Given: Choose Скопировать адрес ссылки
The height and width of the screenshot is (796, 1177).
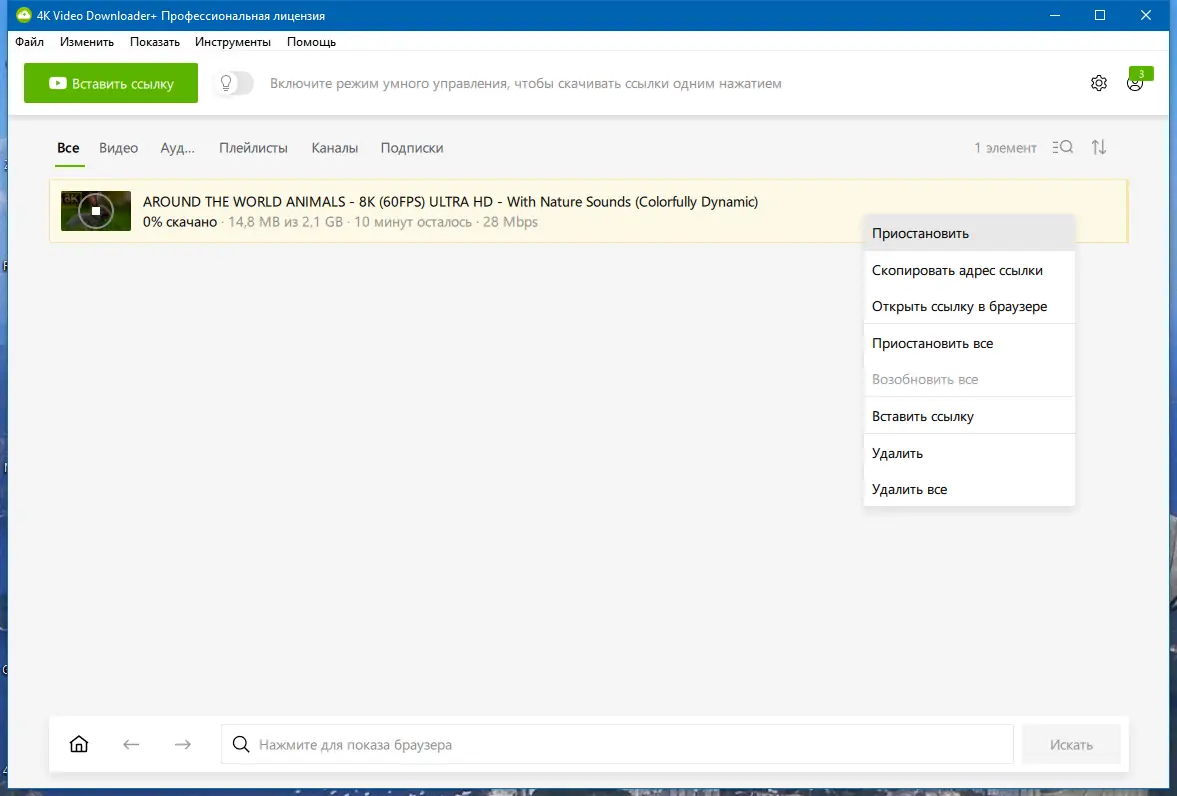Looking at the screenshot, I should pos(969,270).
